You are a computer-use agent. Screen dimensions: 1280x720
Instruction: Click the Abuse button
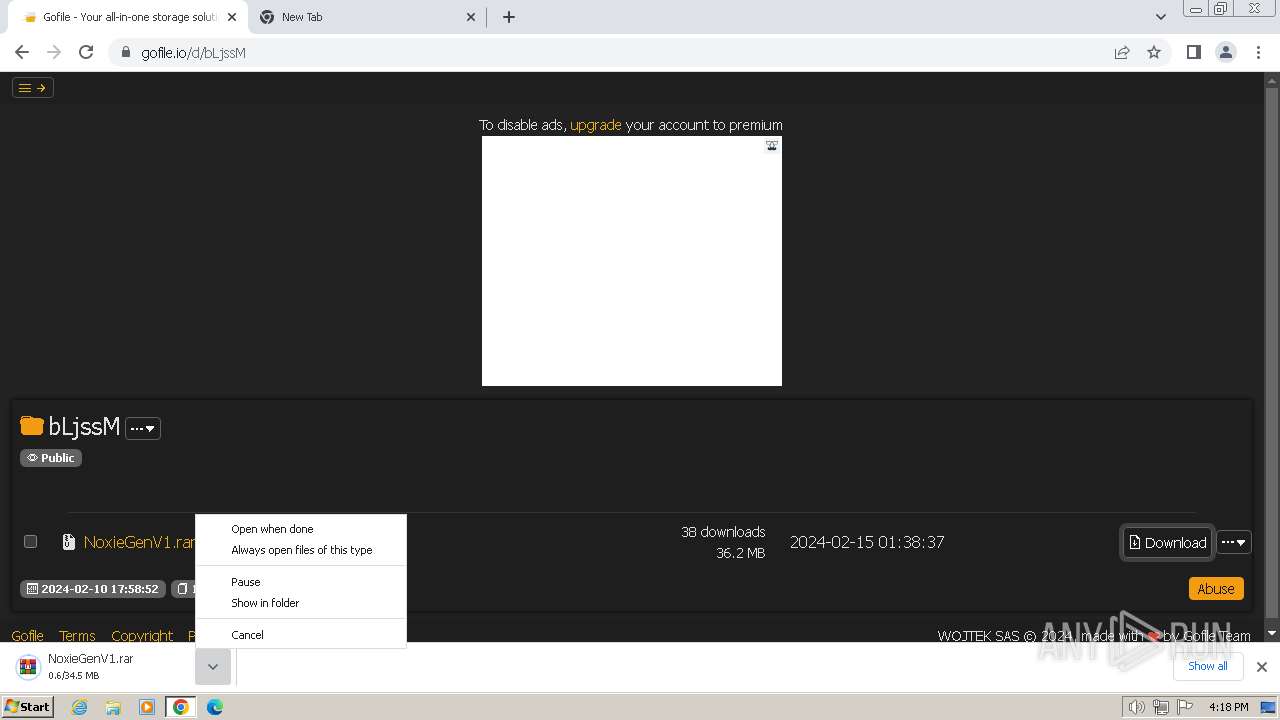point(1216,589)
